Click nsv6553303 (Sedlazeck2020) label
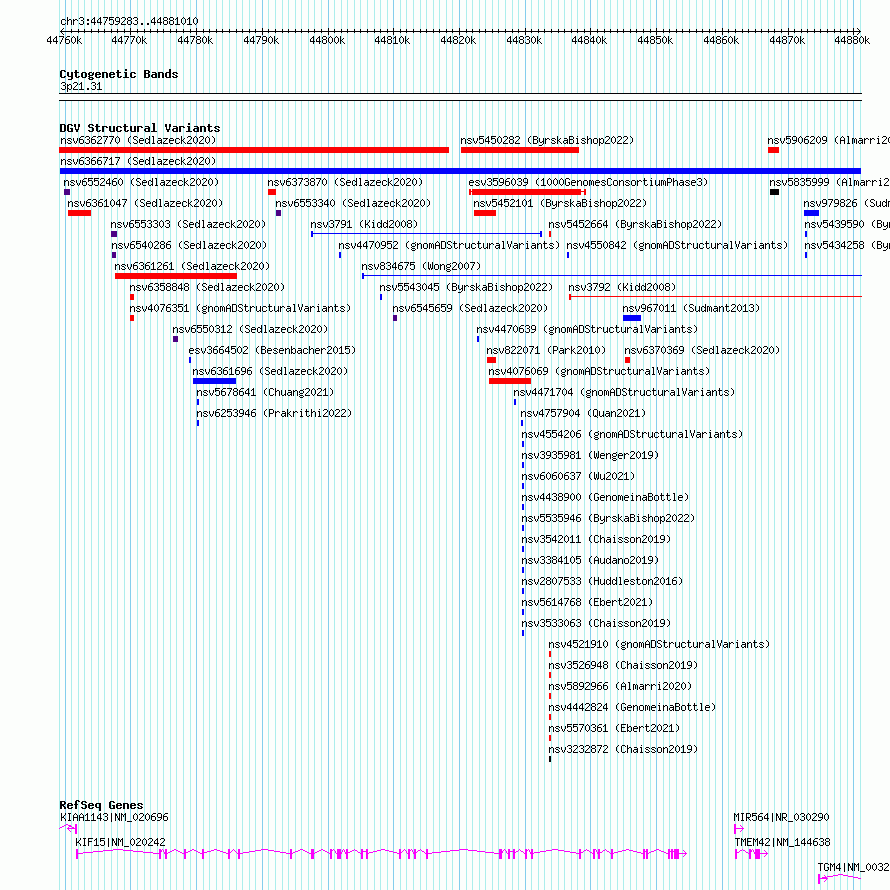The image size is (890, 890). pyautogui.click(x=188, y=224)
